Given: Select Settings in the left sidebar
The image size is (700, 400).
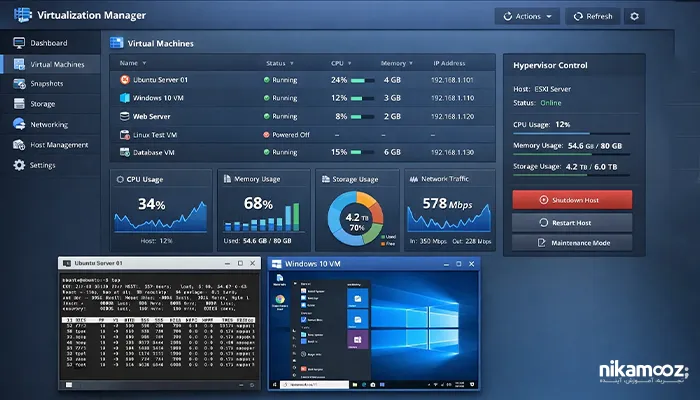Looking at the screenshot, I should [x=42, y=165].
